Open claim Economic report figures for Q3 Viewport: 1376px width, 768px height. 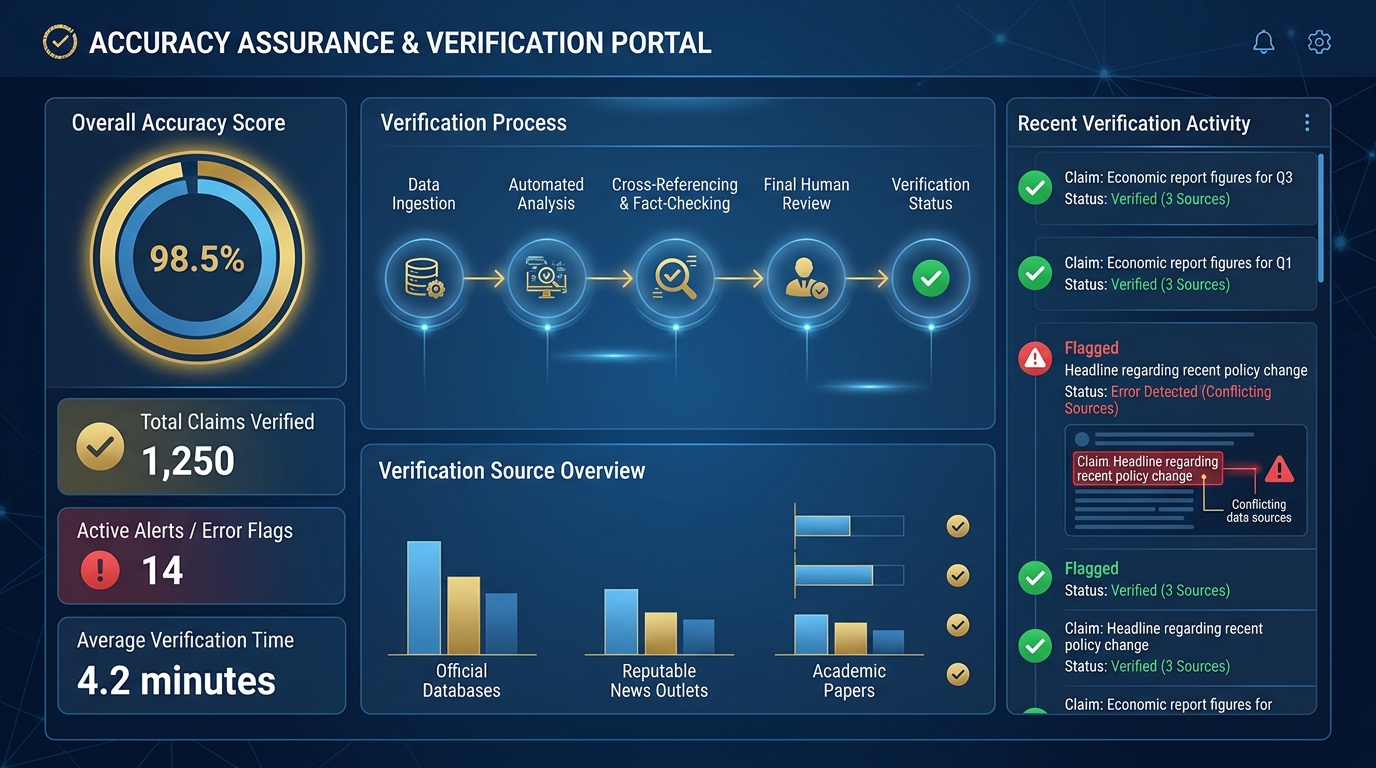1175,188
